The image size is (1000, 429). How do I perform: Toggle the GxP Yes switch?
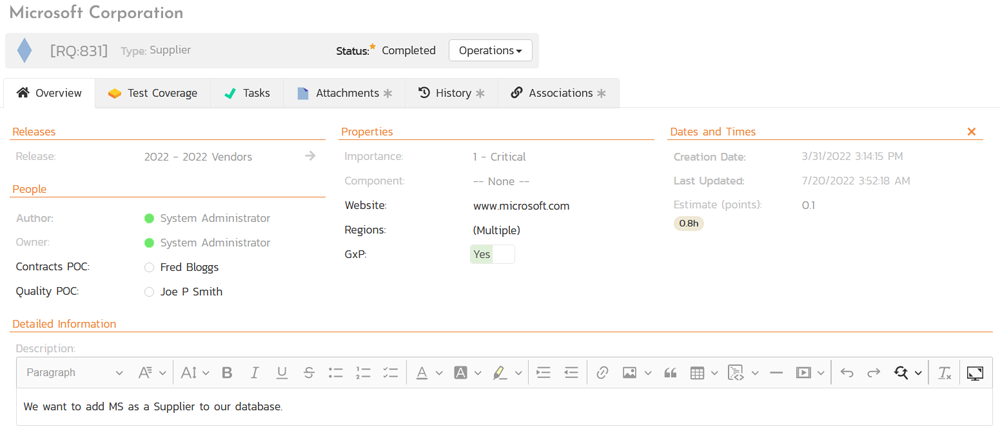[x=492, y=254]
